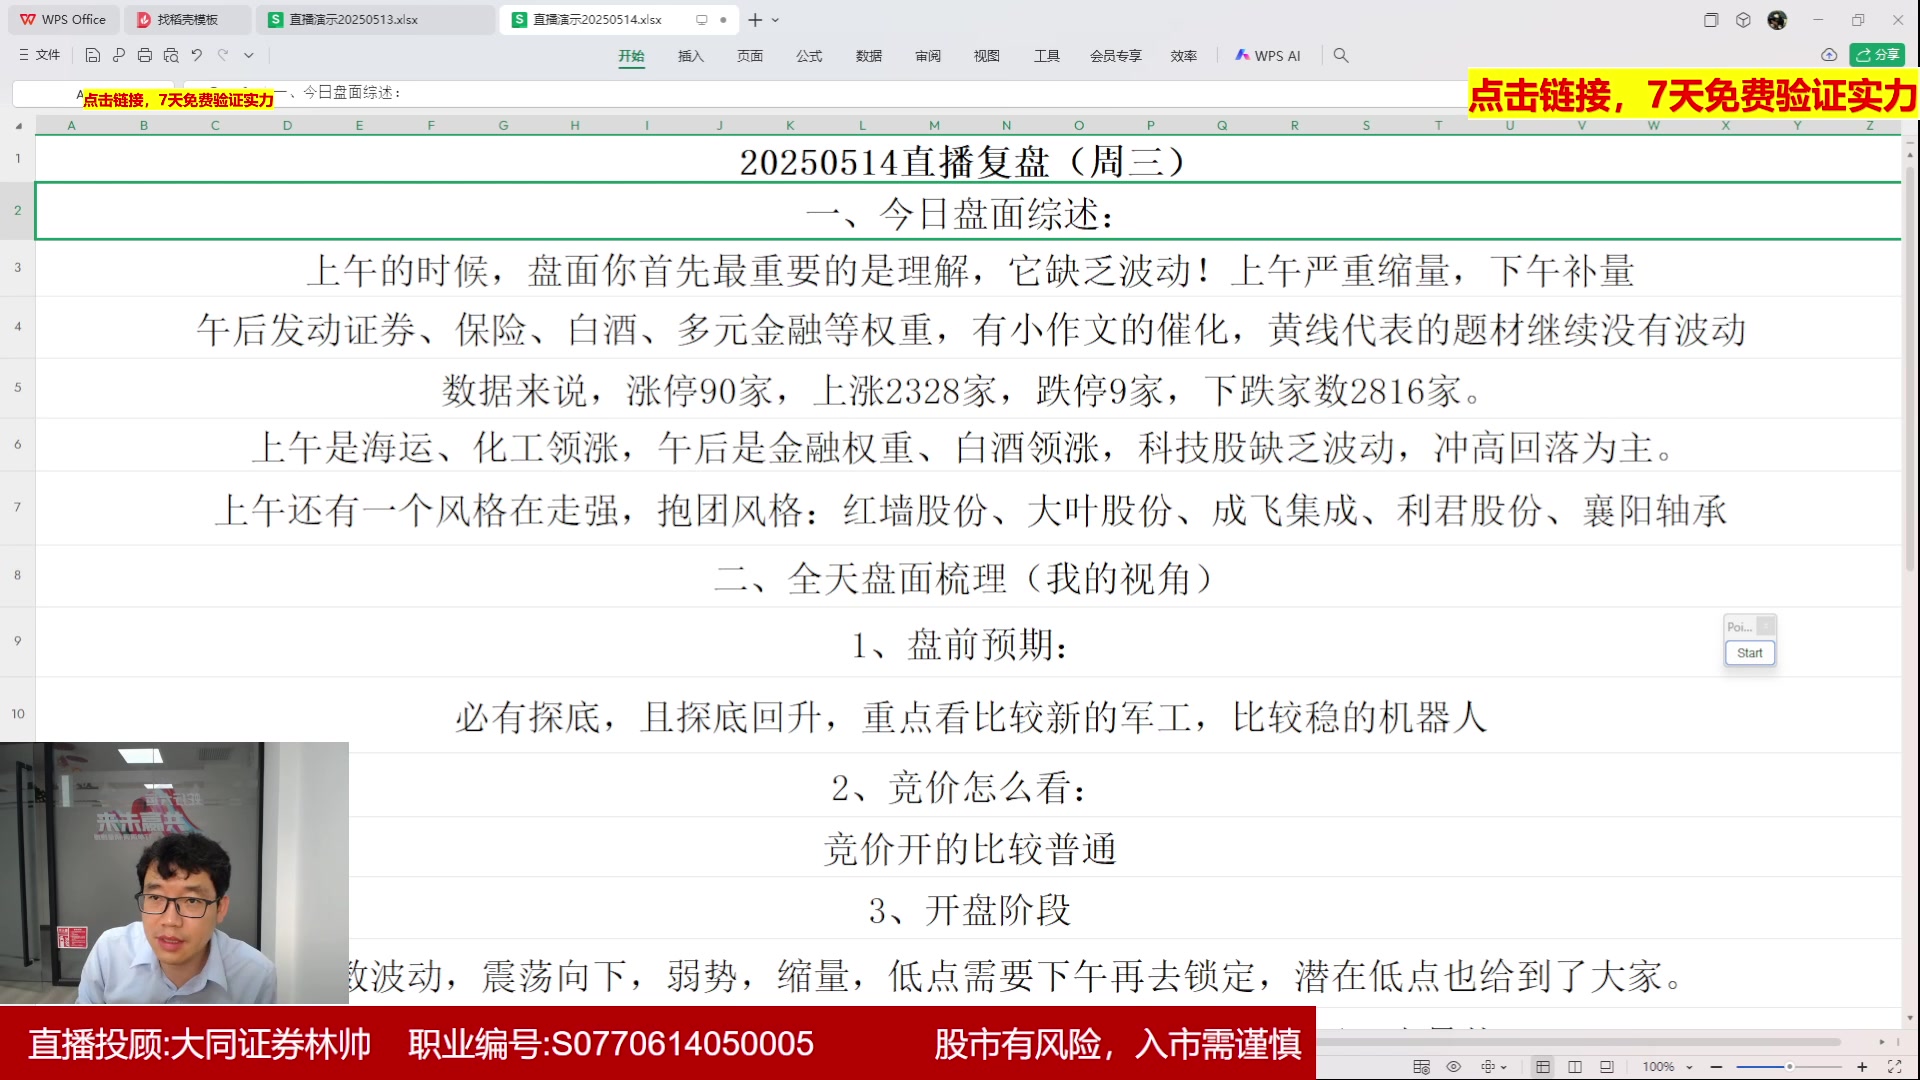
Task: Toggle eye protection mode icon
Action: coord(1454,1067)
